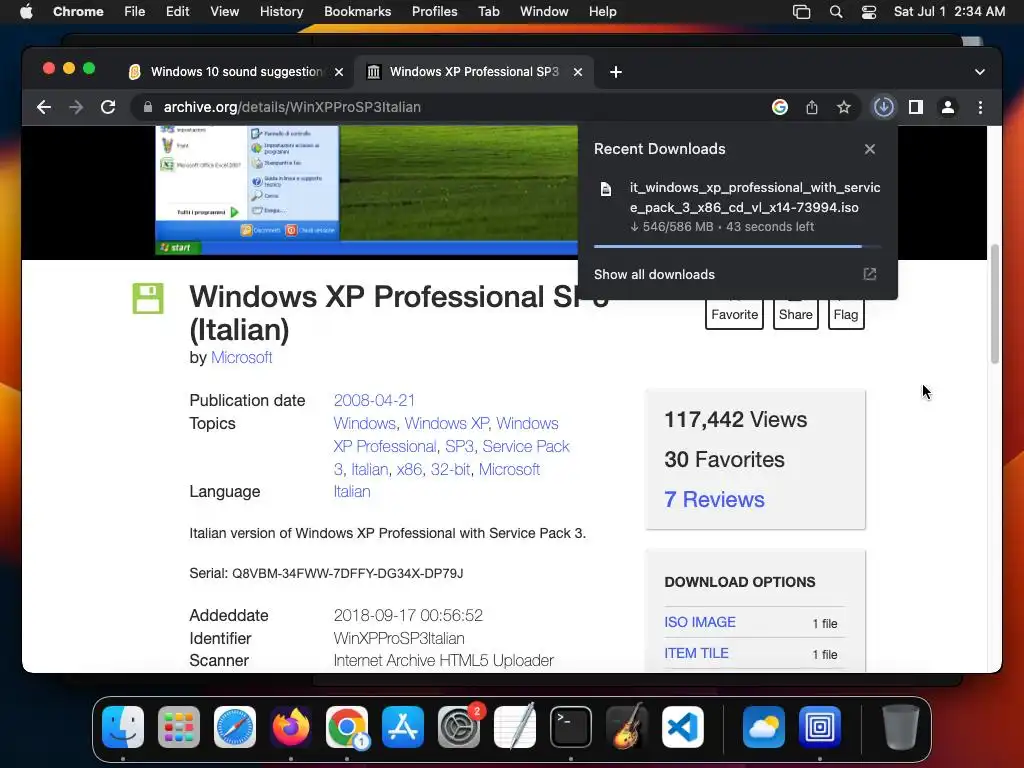Close the Windows 10 sound suggestion tab
The height and width of the screenshot is (768, 1024).
click(339, 72)
